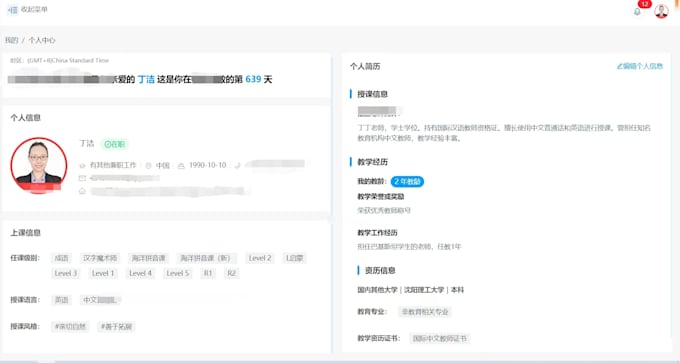Click the blue 639 day count

point(253,79)
